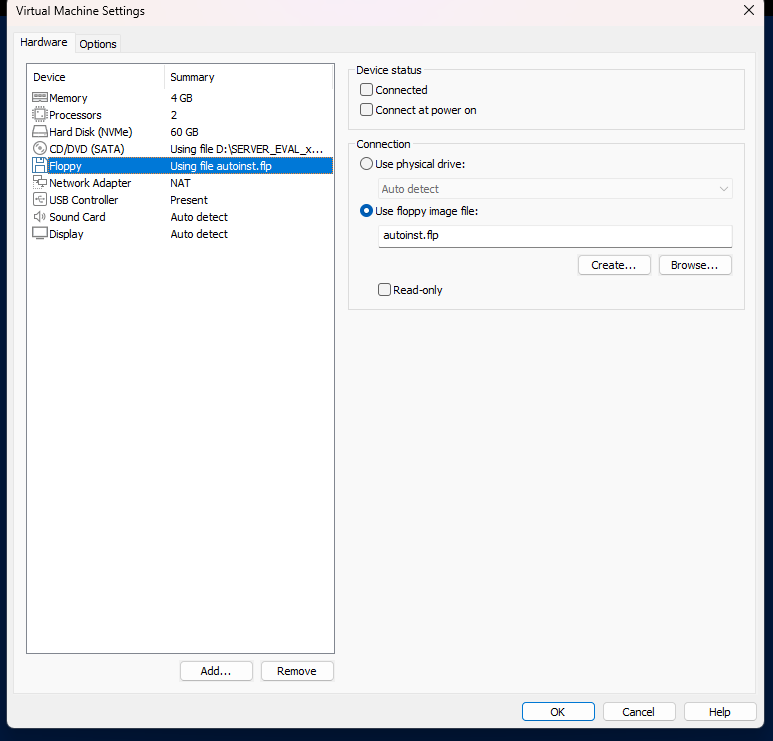The image size is (773, 741).
Task: Click the Hard Disk (NVMe) icon
Action: coord(40,132)
